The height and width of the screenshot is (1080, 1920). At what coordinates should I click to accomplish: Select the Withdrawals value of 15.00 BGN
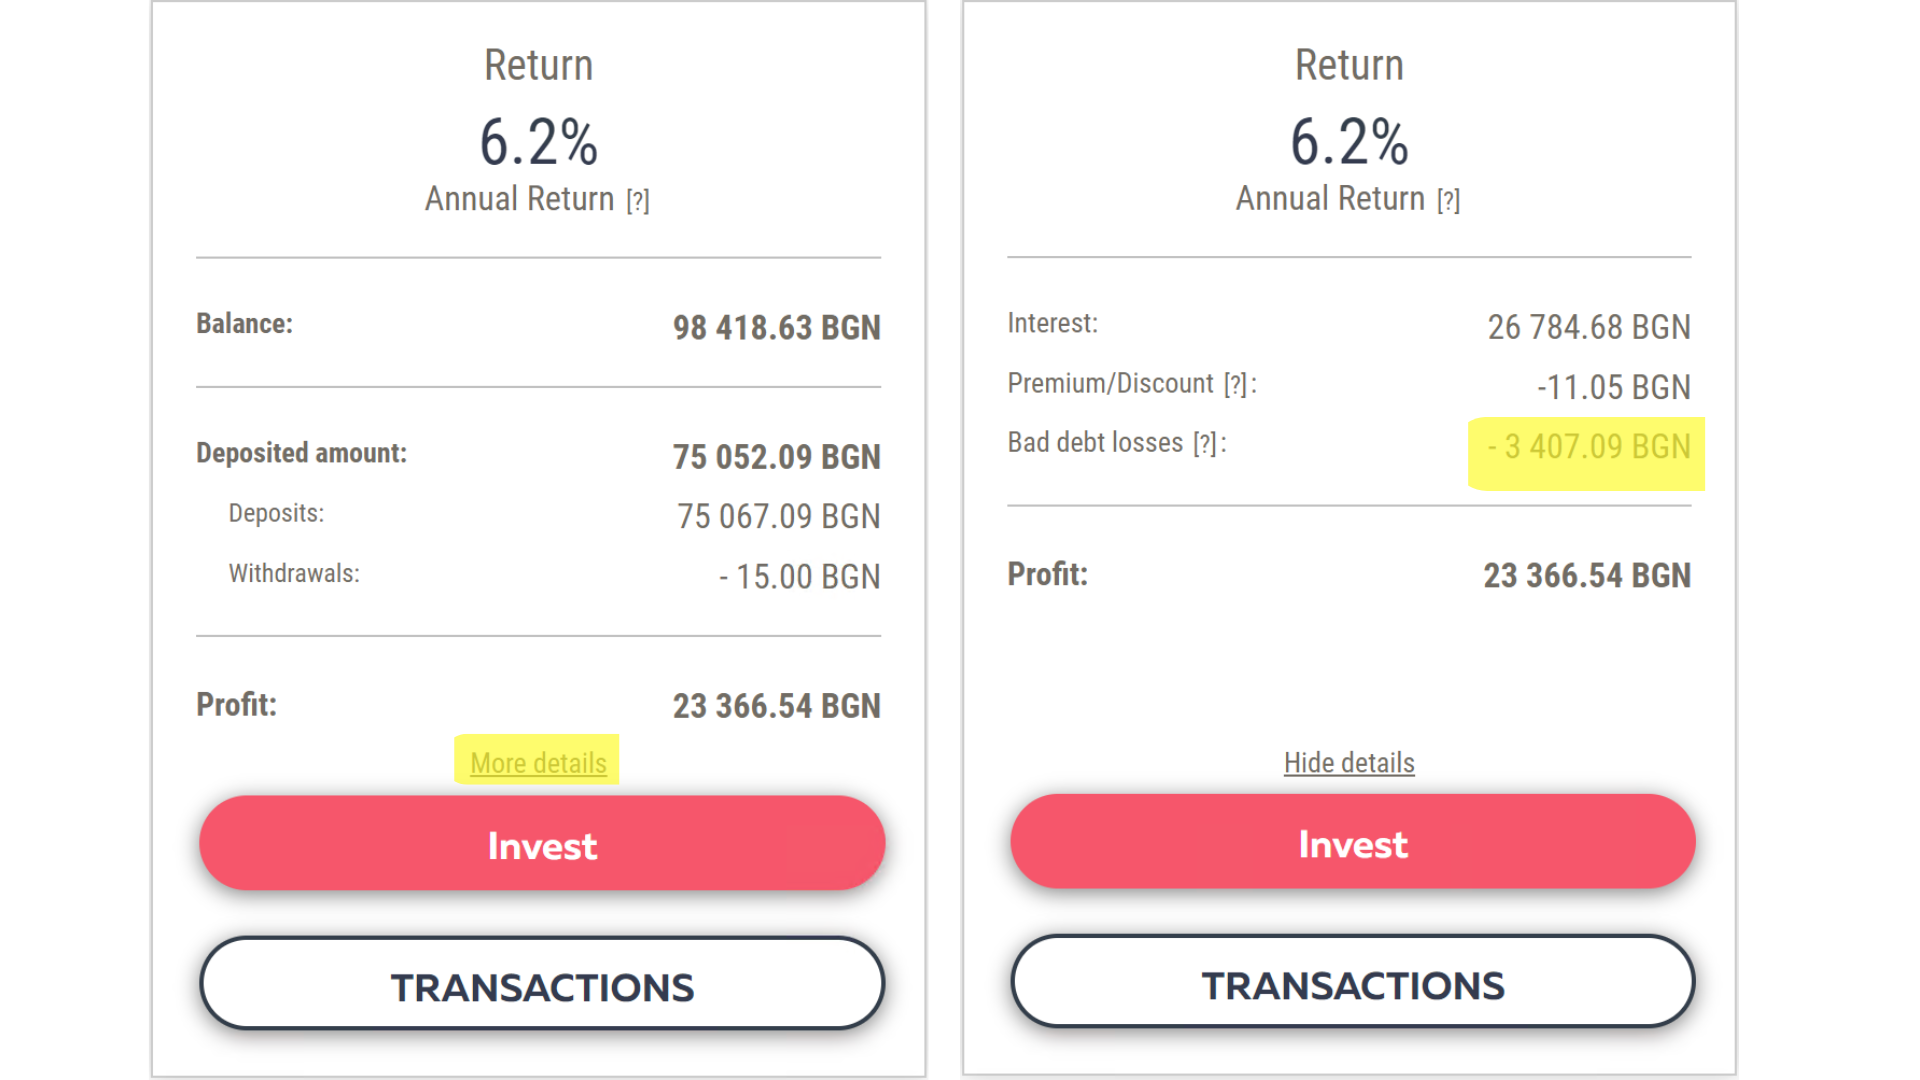click(799, 577)
